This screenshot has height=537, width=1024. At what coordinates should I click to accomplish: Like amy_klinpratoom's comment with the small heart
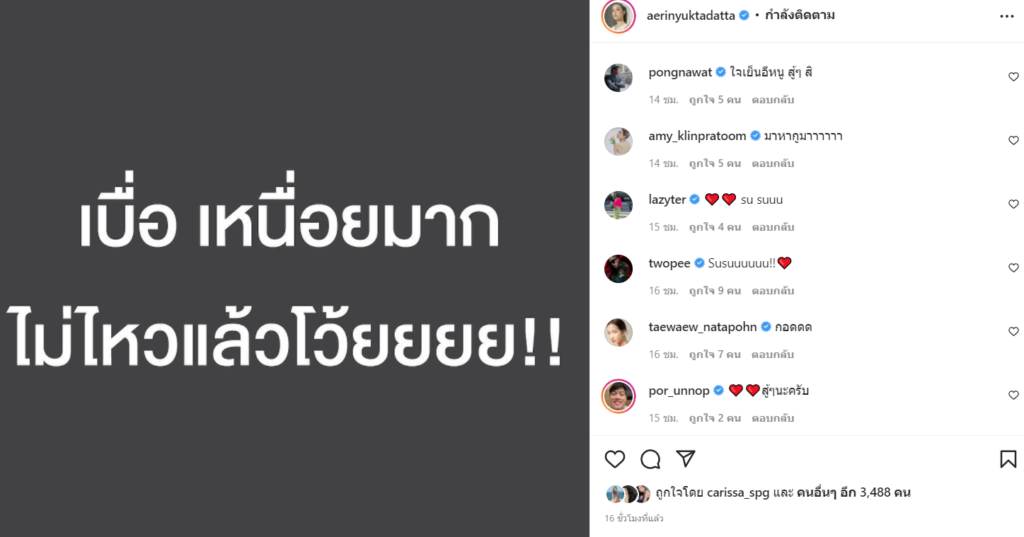1014,140
